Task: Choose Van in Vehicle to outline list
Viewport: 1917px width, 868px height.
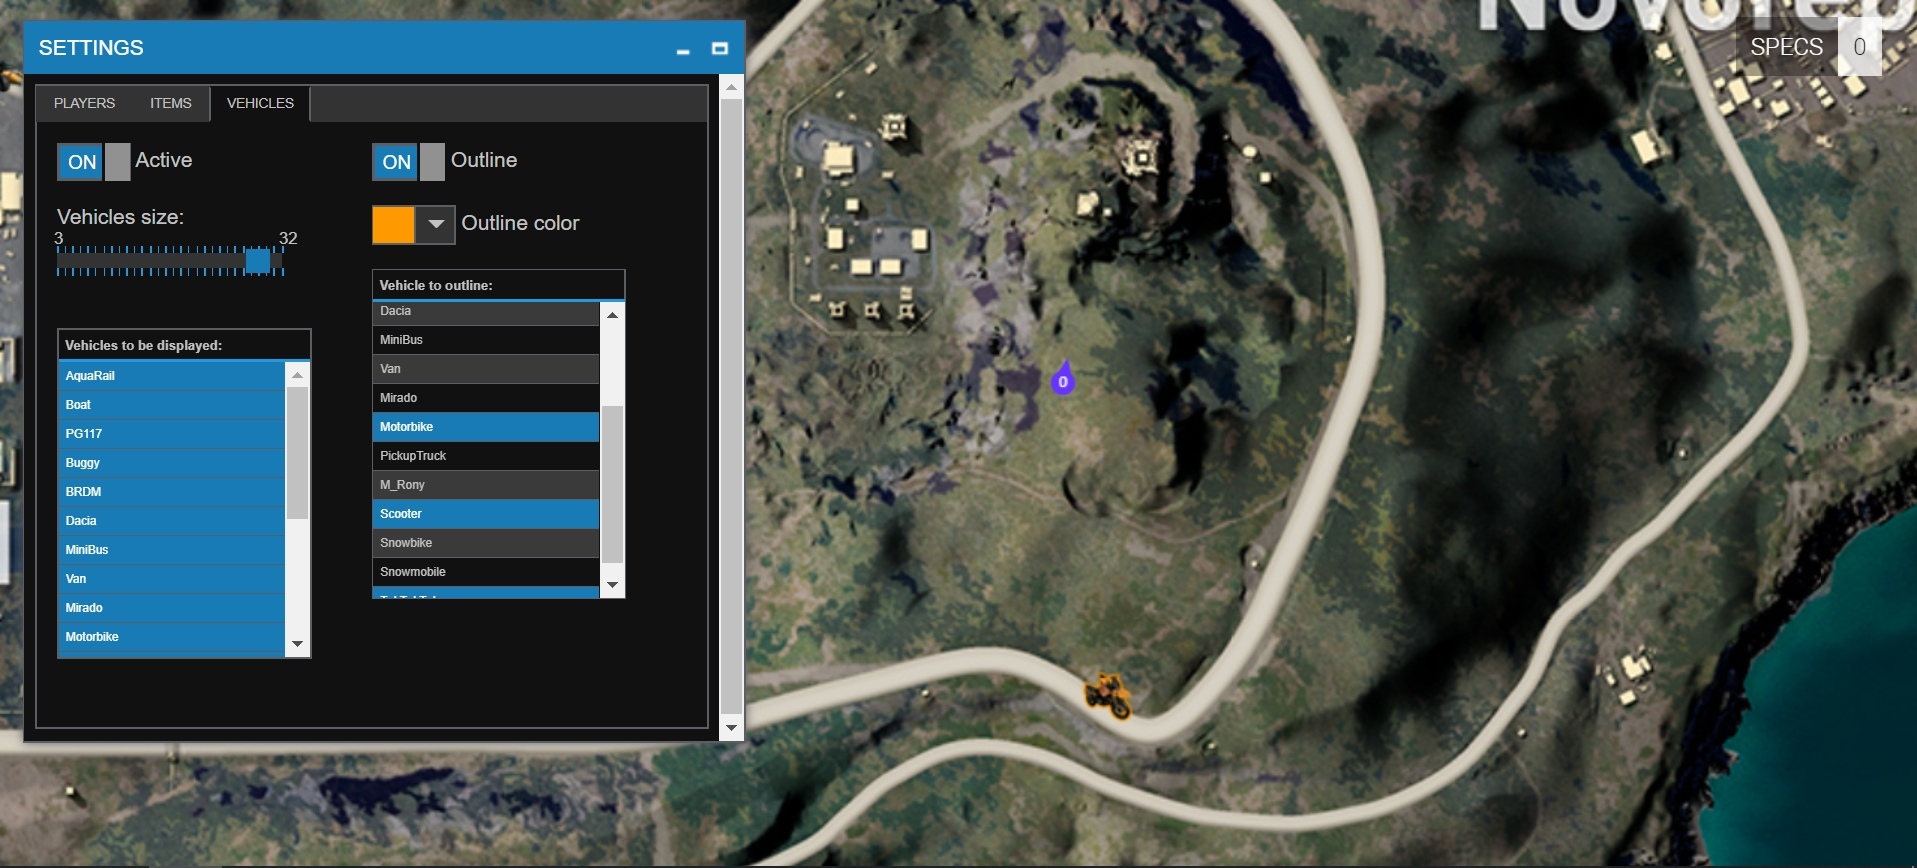Action: point(486,369)
